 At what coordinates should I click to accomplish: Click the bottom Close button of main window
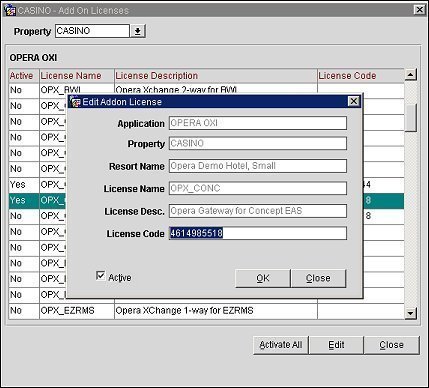[391, 345]
